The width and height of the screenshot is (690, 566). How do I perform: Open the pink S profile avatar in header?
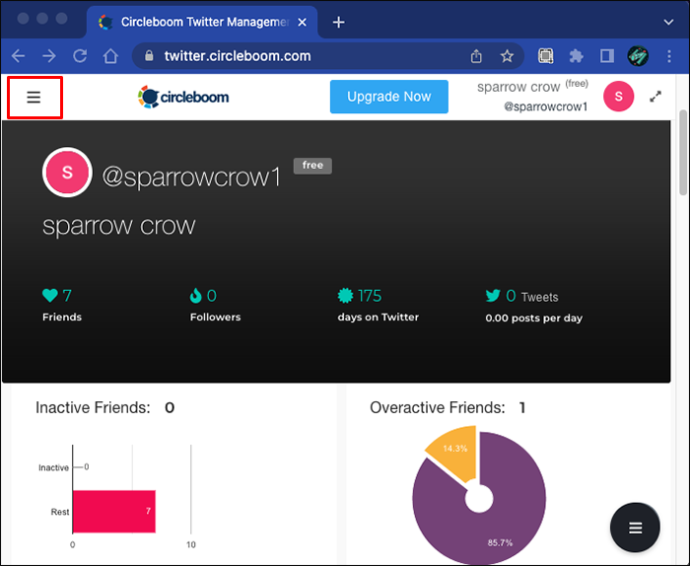[618, 96]
